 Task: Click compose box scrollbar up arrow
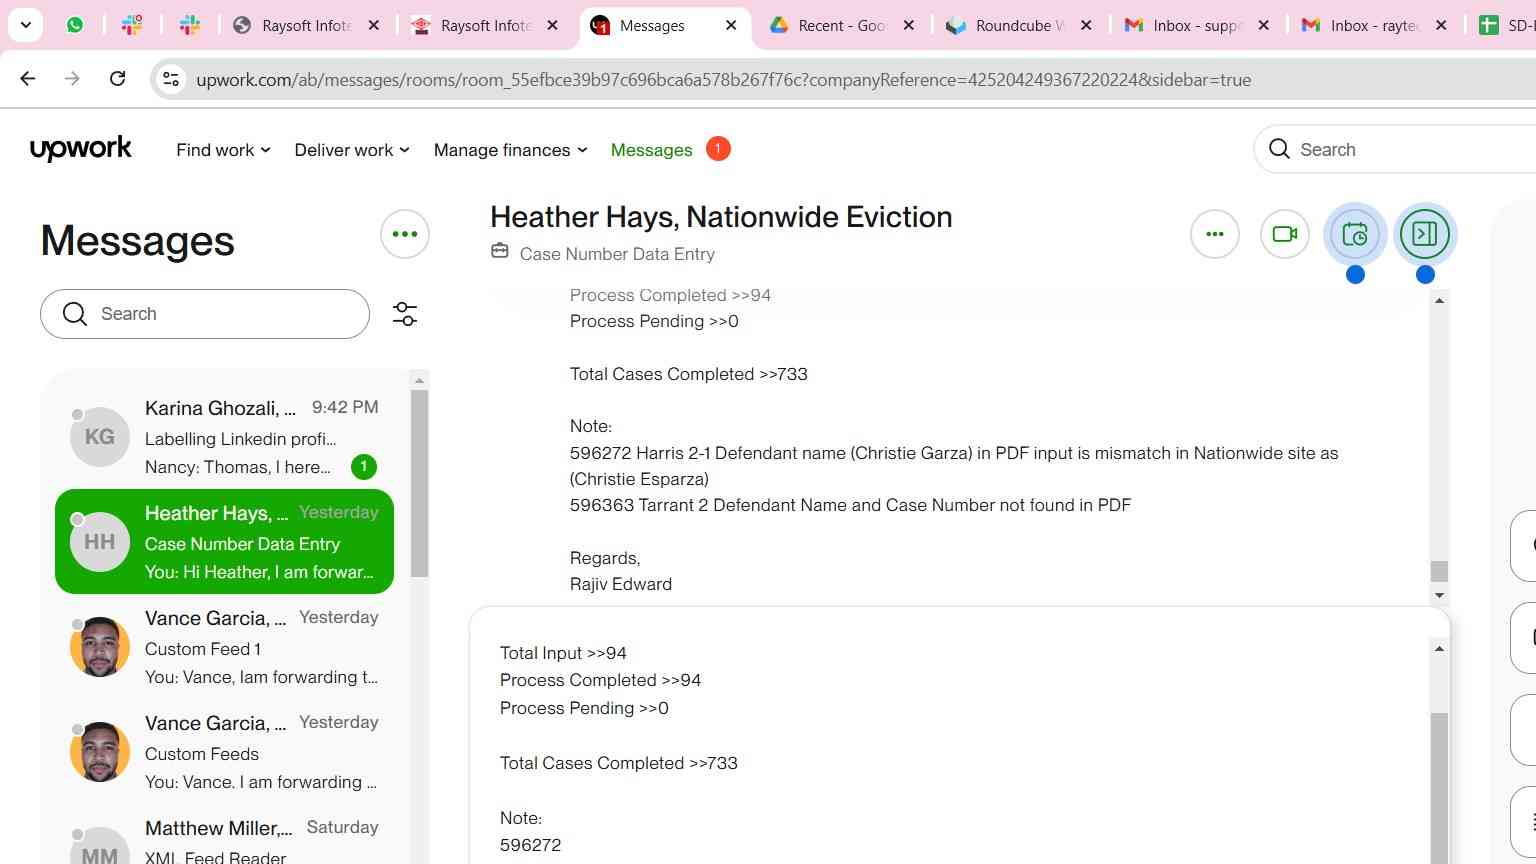point(1439,649)
